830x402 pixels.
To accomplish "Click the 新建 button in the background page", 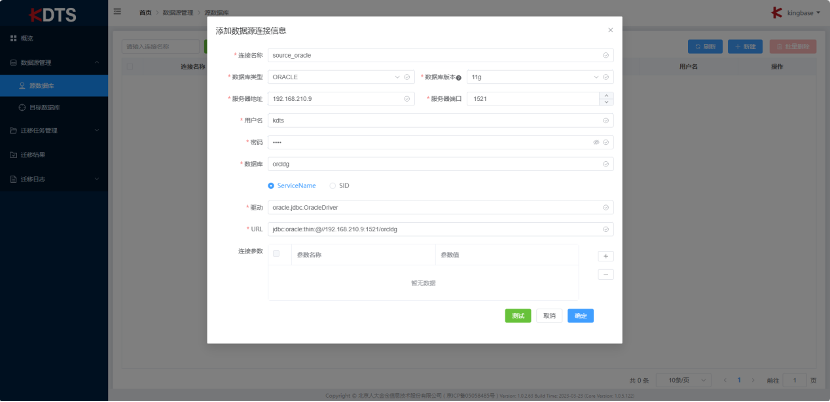I will [x=745, y=47].
